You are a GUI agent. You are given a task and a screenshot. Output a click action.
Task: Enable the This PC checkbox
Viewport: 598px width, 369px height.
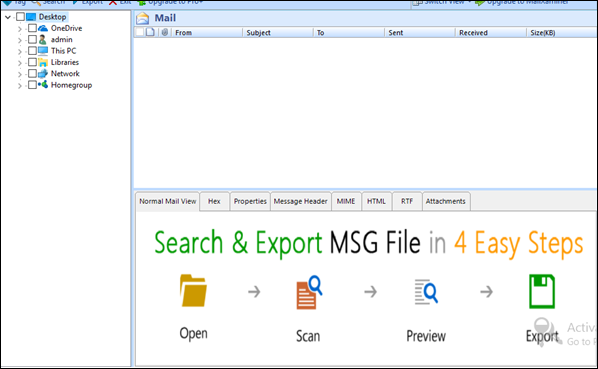[x=32, y=51]
